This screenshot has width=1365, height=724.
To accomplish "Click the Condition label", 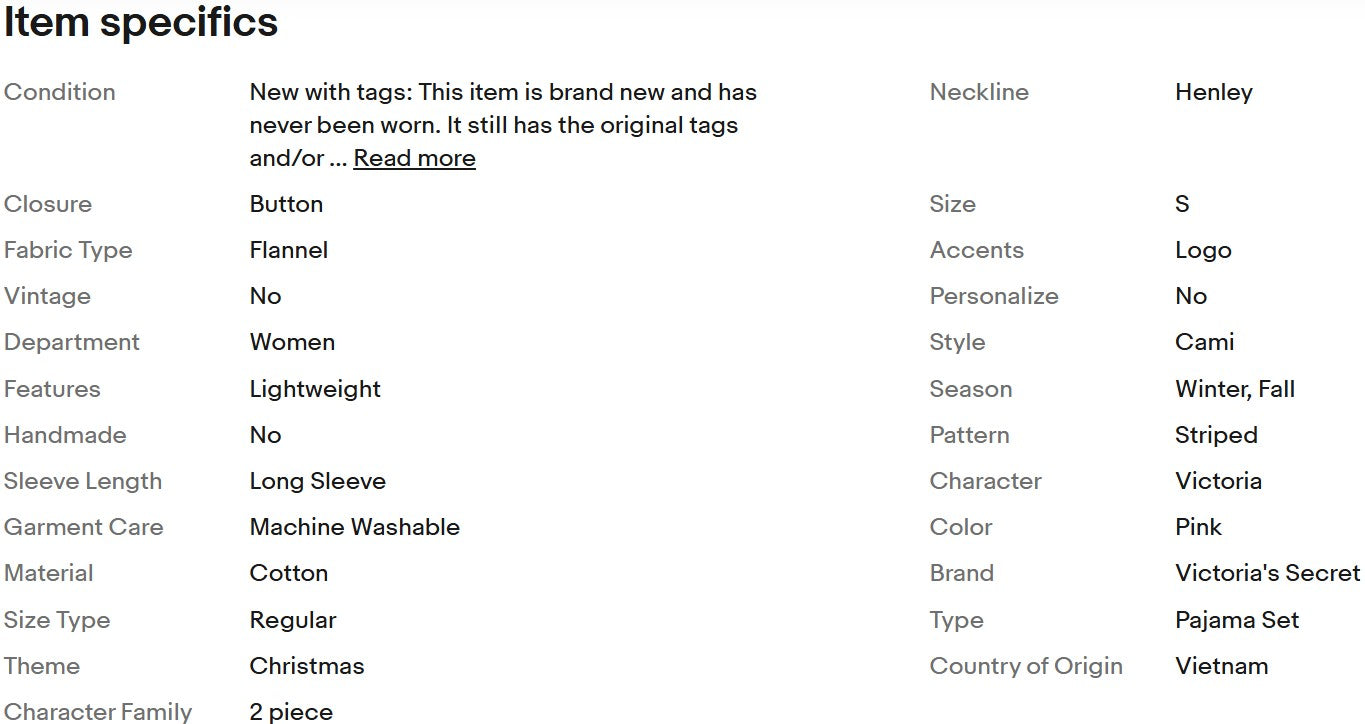I will tap(60, 92).
